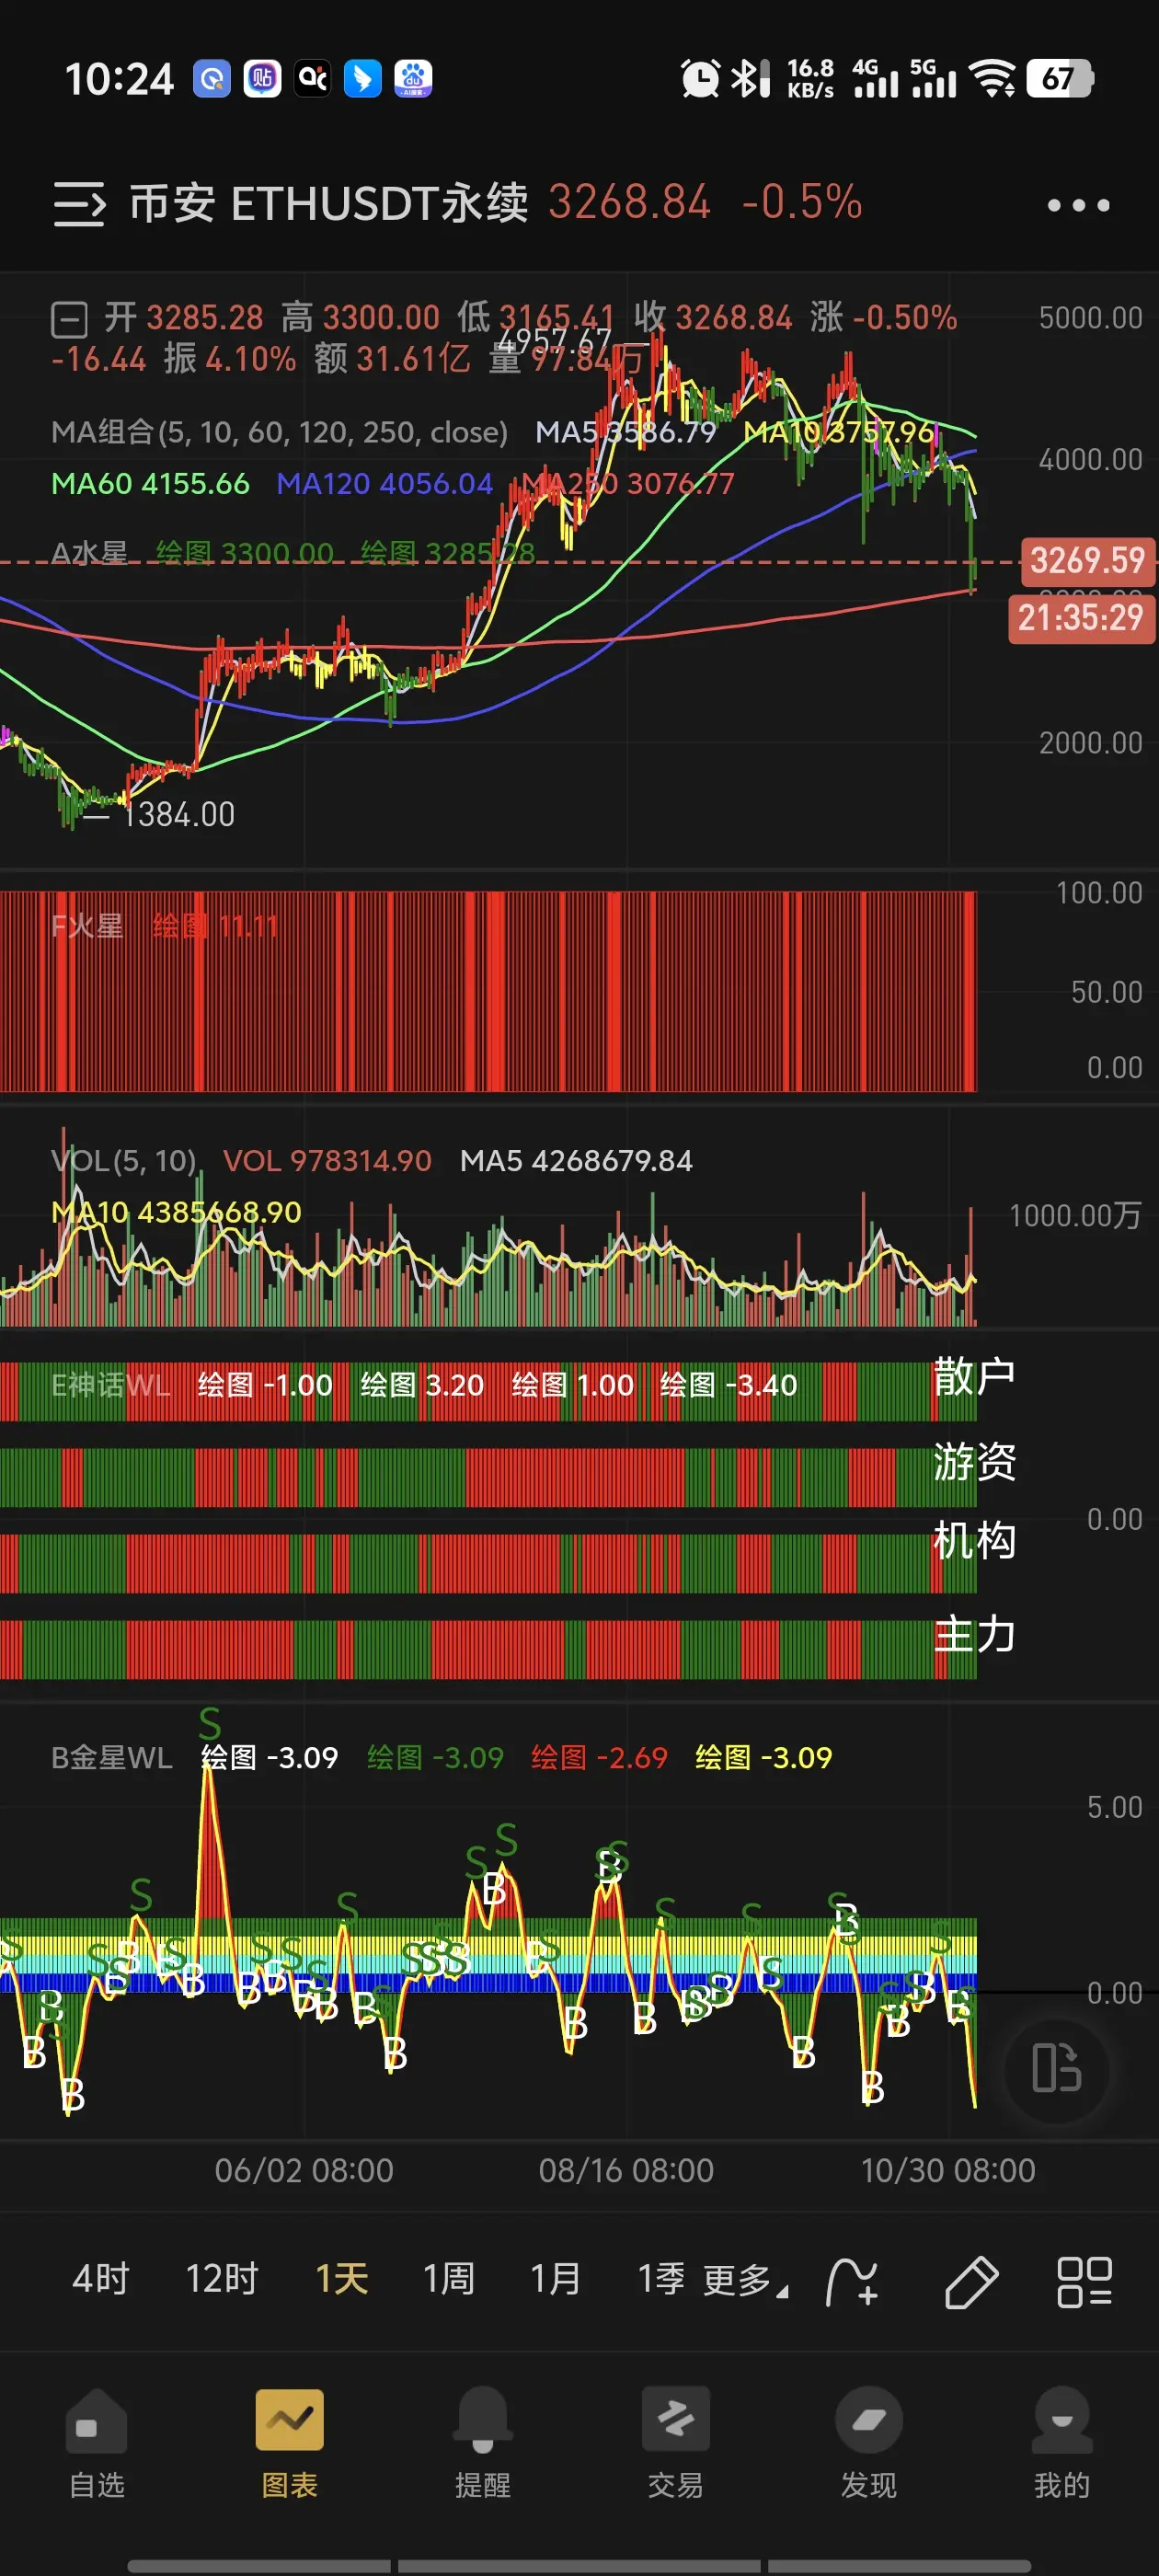1159x2576 pixels.
Task: Tap the MA60 4155.66 value
Action: [150, 484]
